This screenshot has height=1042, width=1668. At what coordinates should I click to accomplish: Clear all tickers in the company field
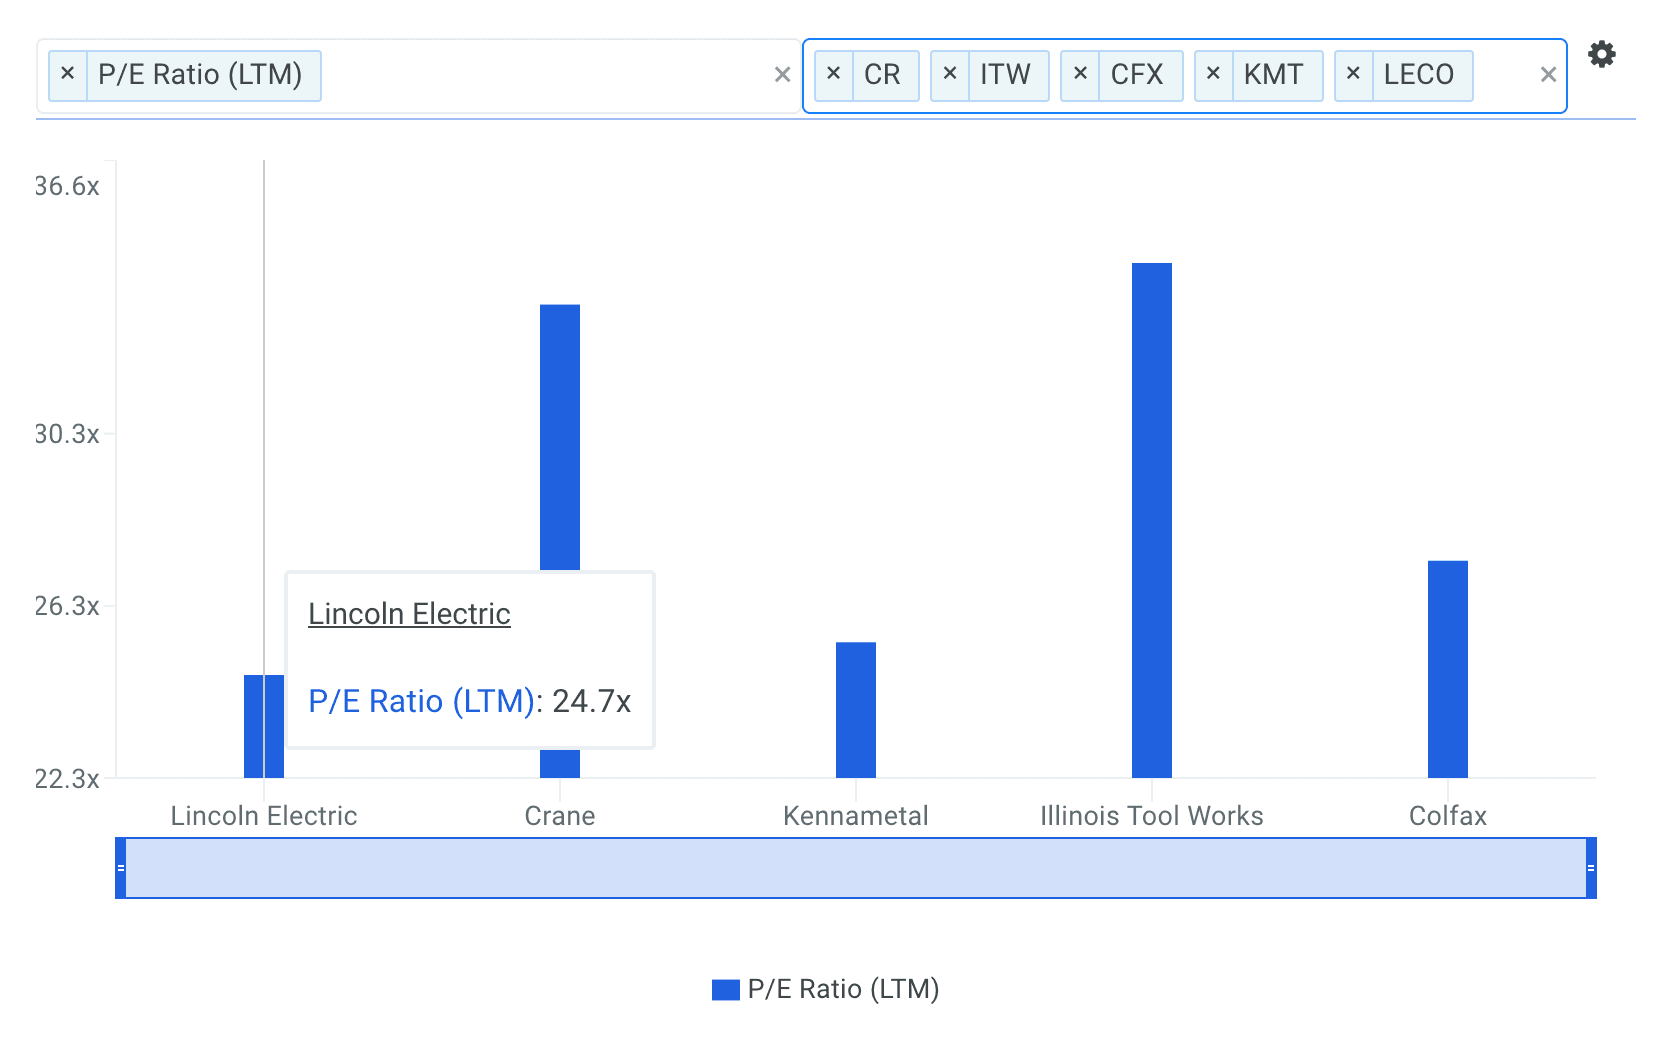point(1548,75)
